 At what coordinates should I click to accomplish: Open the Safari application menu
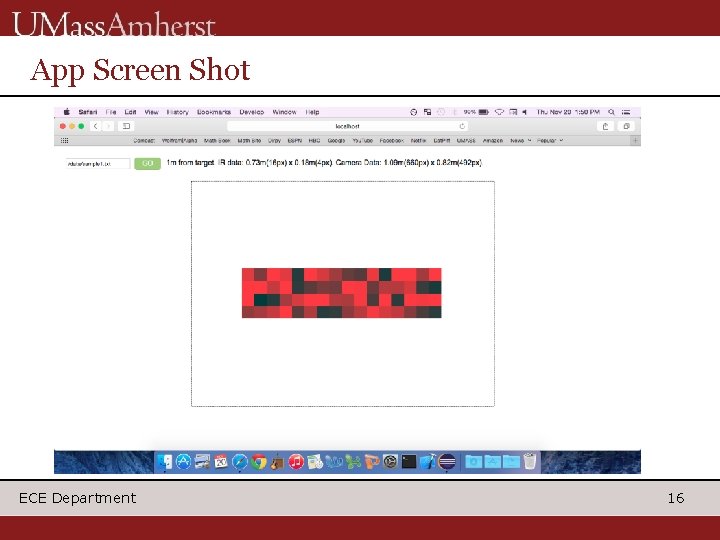[x=88, y=112]
